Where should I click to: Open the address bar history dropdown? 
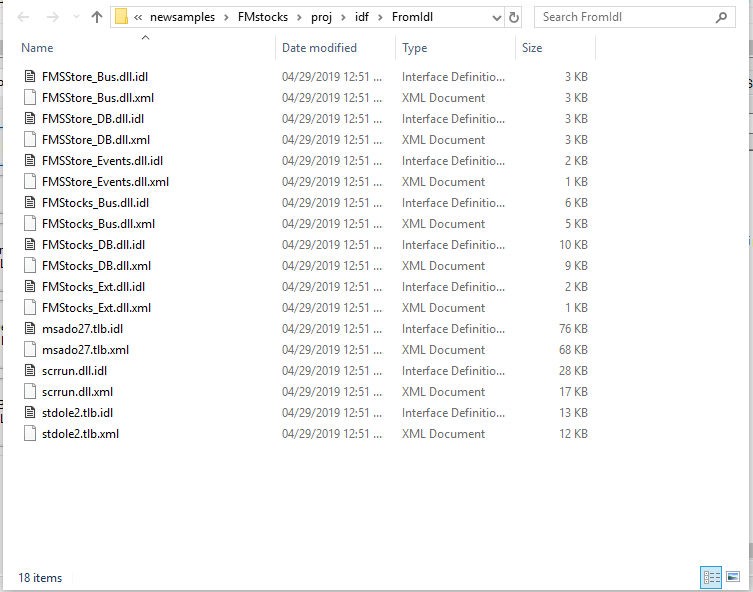(x=495, y=17)
